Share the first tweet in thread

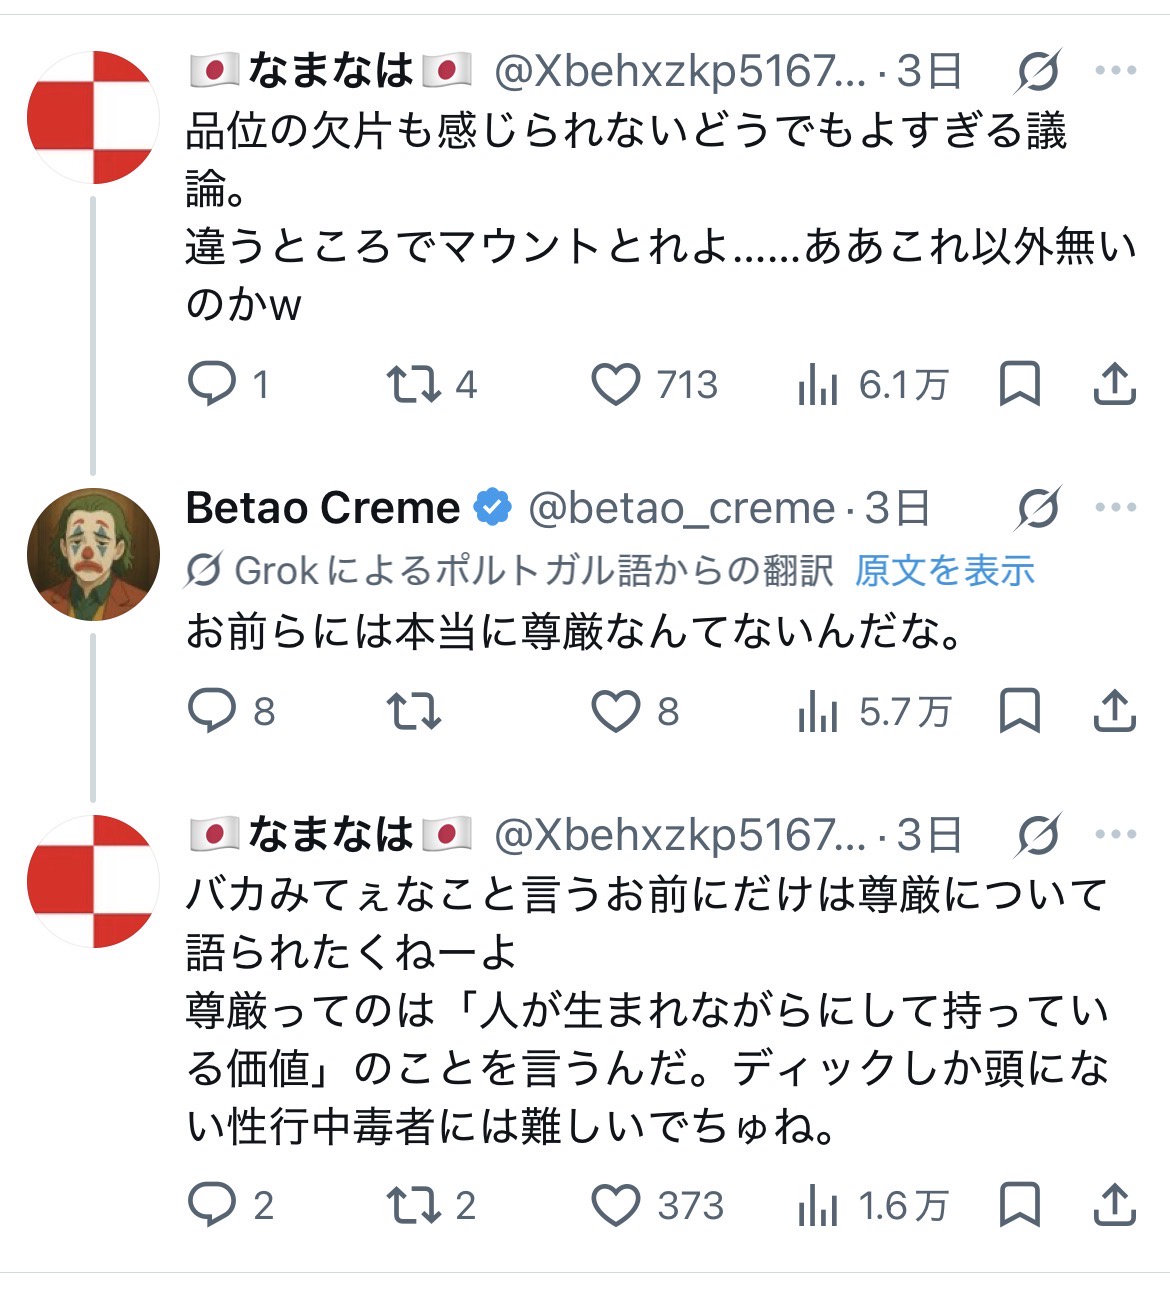[x=1114, y=384]
